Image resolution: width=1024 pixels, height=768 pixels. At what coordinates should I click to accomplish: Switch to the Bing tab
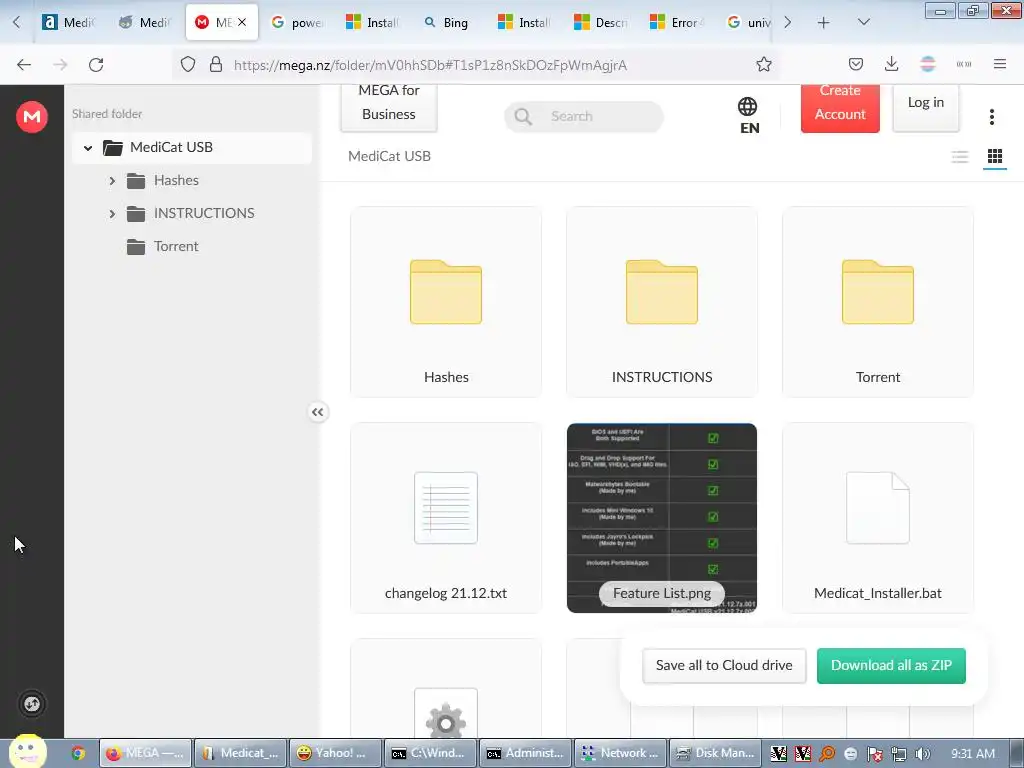pos(446,23)
